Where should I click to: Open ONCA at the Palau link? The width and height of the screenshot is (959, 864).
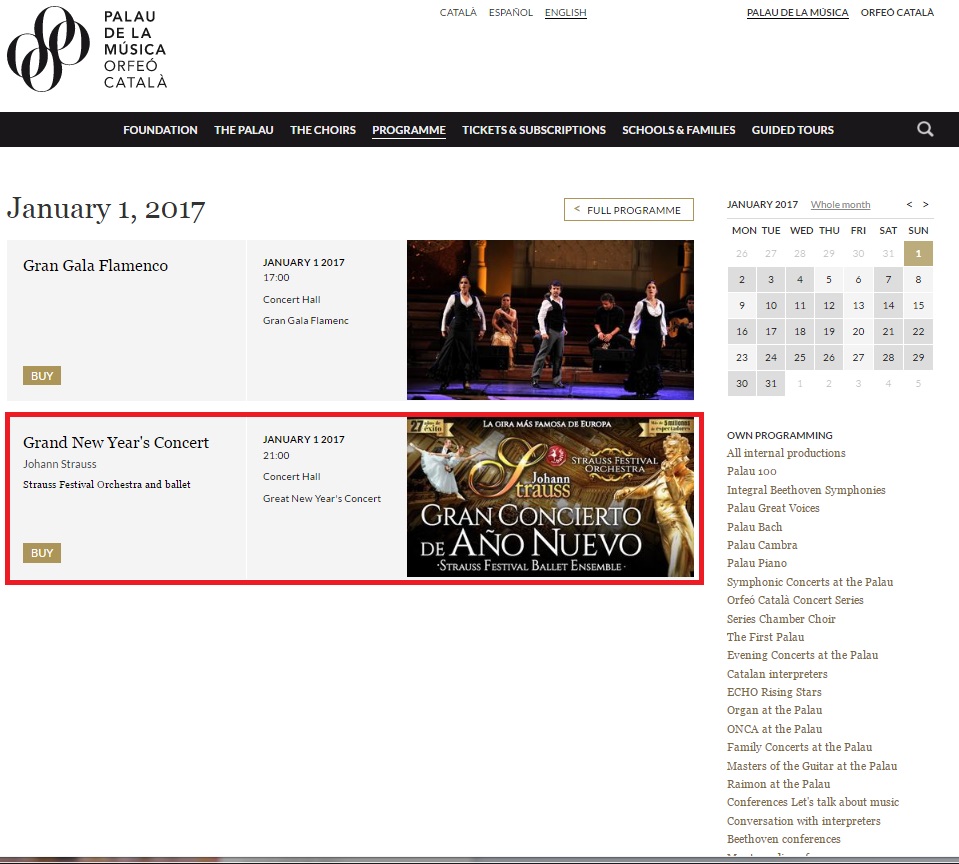(774, 729)
